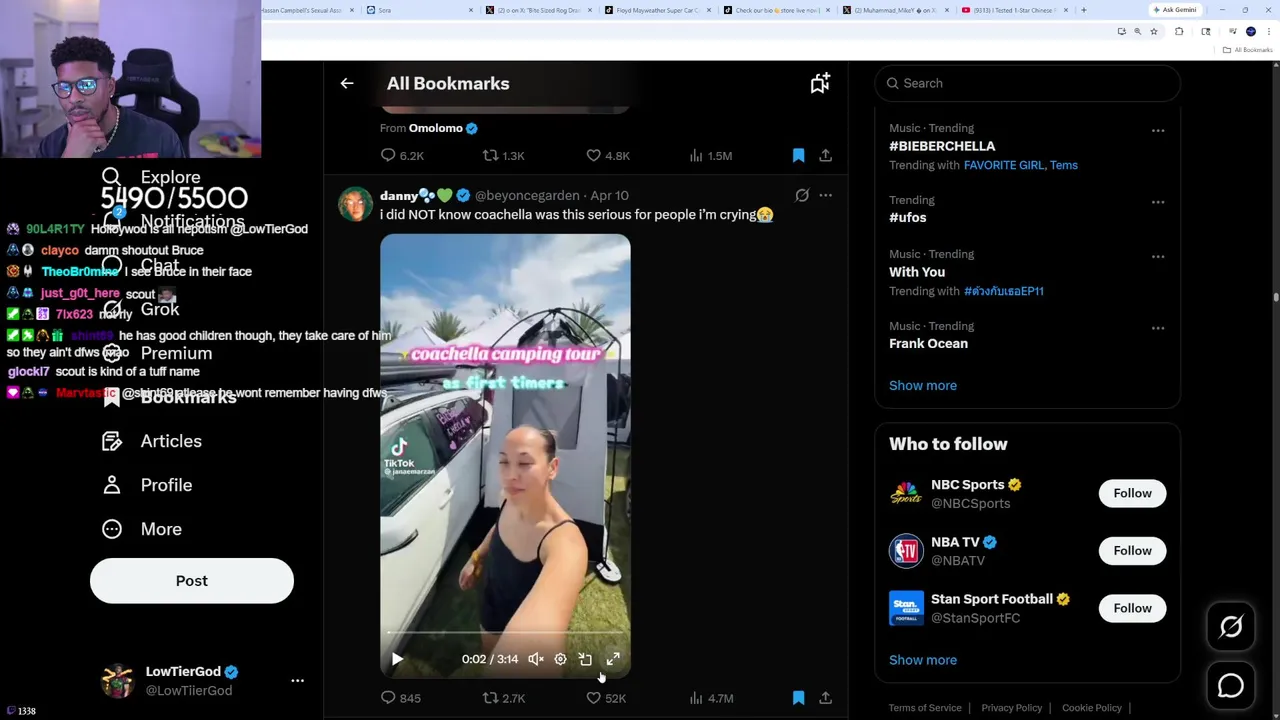This screenshot has height=720, width=1280.
Task: View analytics showing 4.7M views
Action: 712,698
